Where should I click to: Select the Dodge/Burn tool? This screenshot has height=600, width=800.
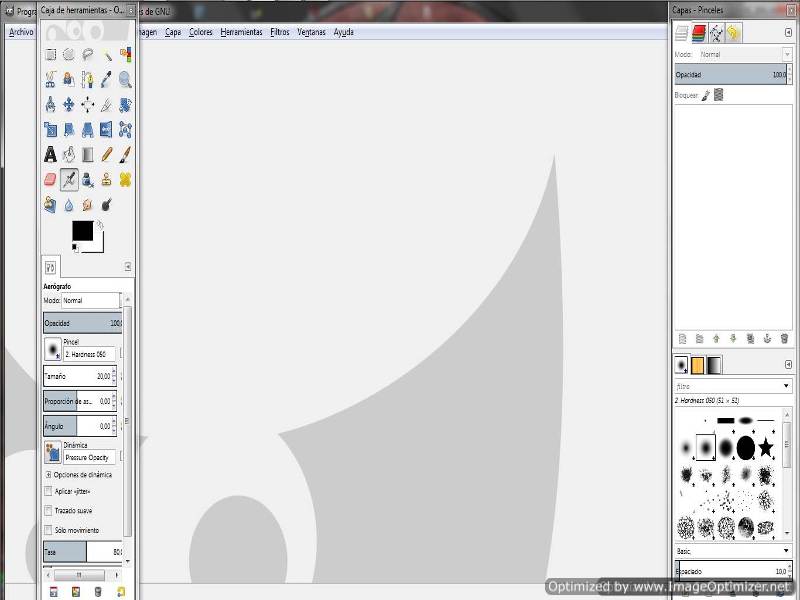(x=107, y=205)
